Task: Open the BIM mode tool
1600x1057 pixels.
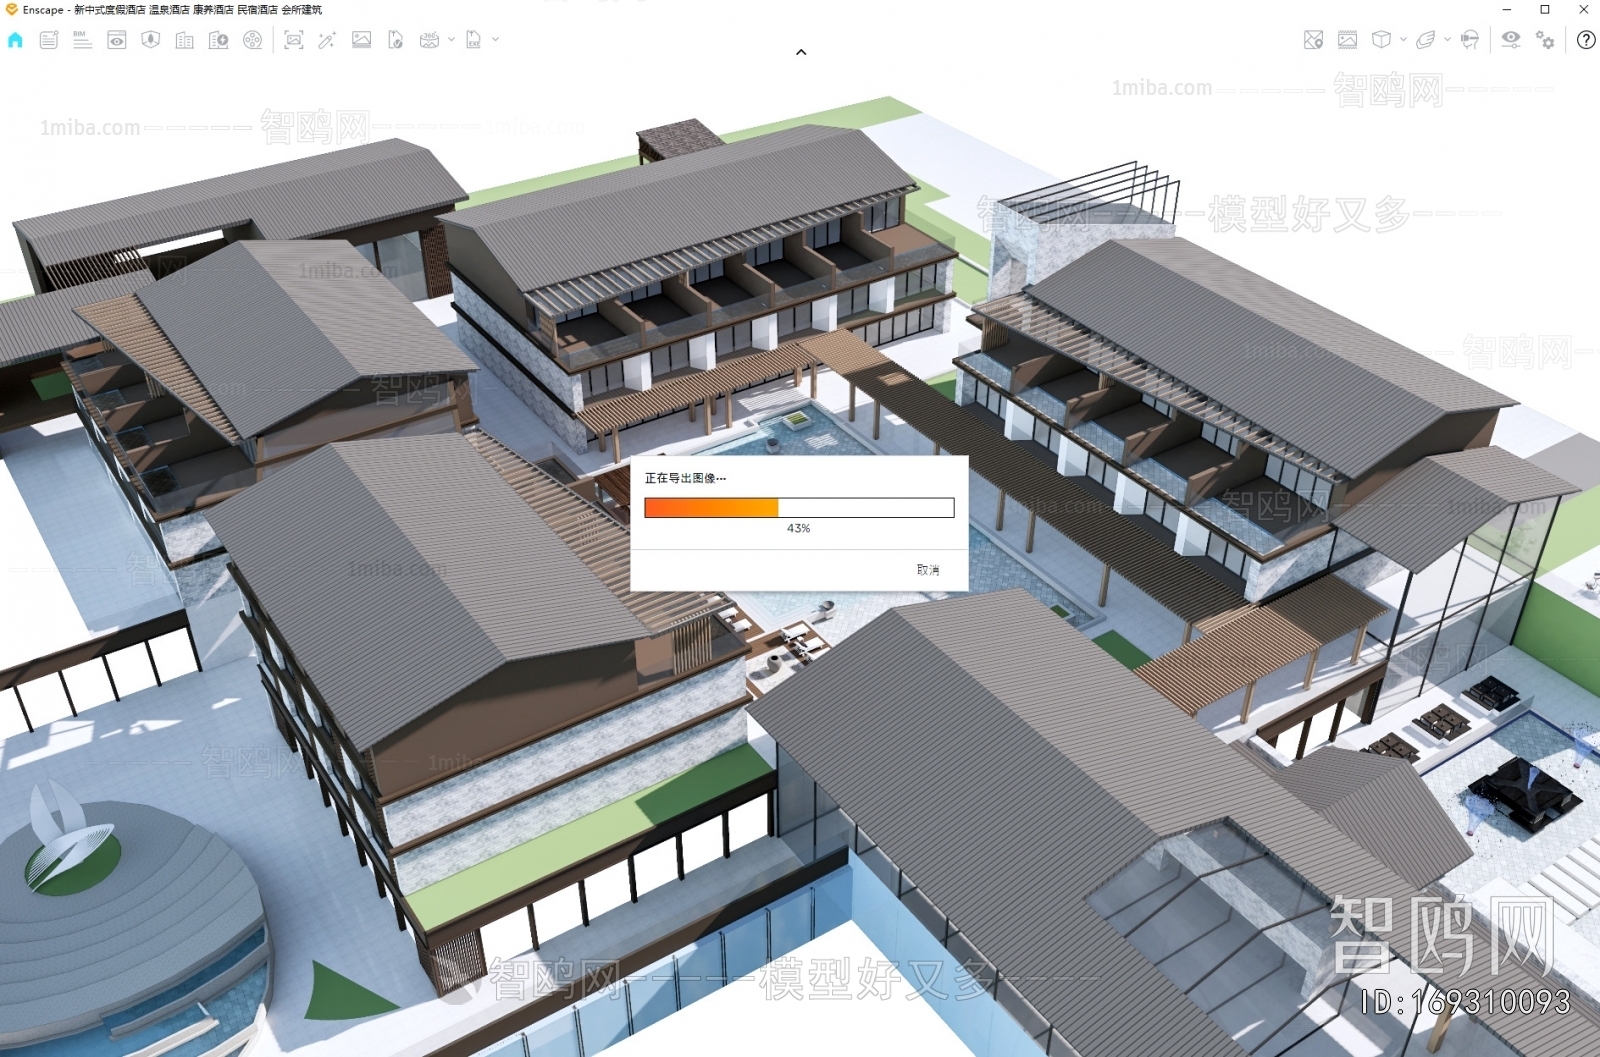Action: (81, 40)
